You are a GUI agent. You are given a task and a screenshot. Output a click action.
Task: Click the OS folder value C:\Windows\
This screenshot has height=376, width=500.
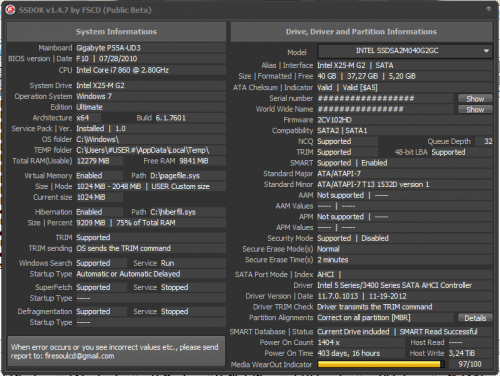pyautogui.click(x=98, y=139)
